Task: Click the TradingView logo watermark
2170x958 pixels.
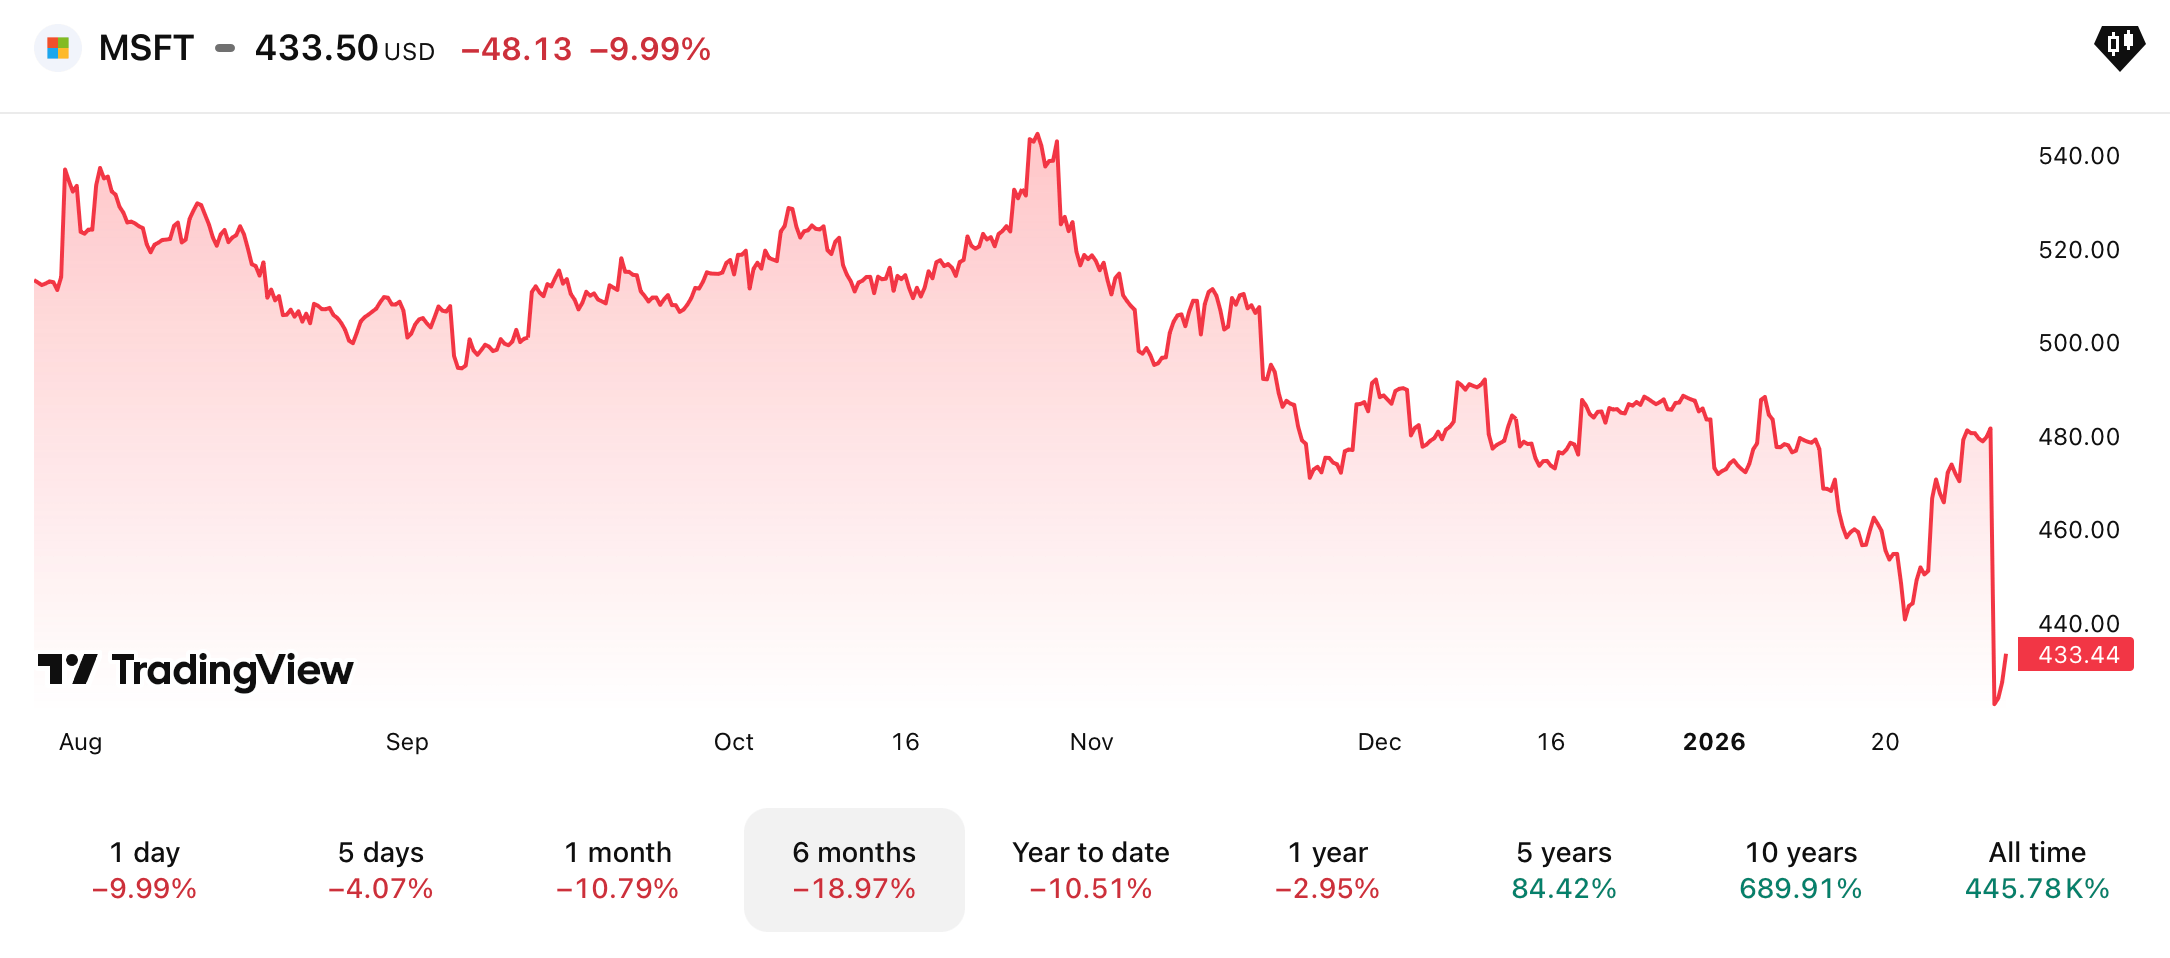Action: coord(196,670)
